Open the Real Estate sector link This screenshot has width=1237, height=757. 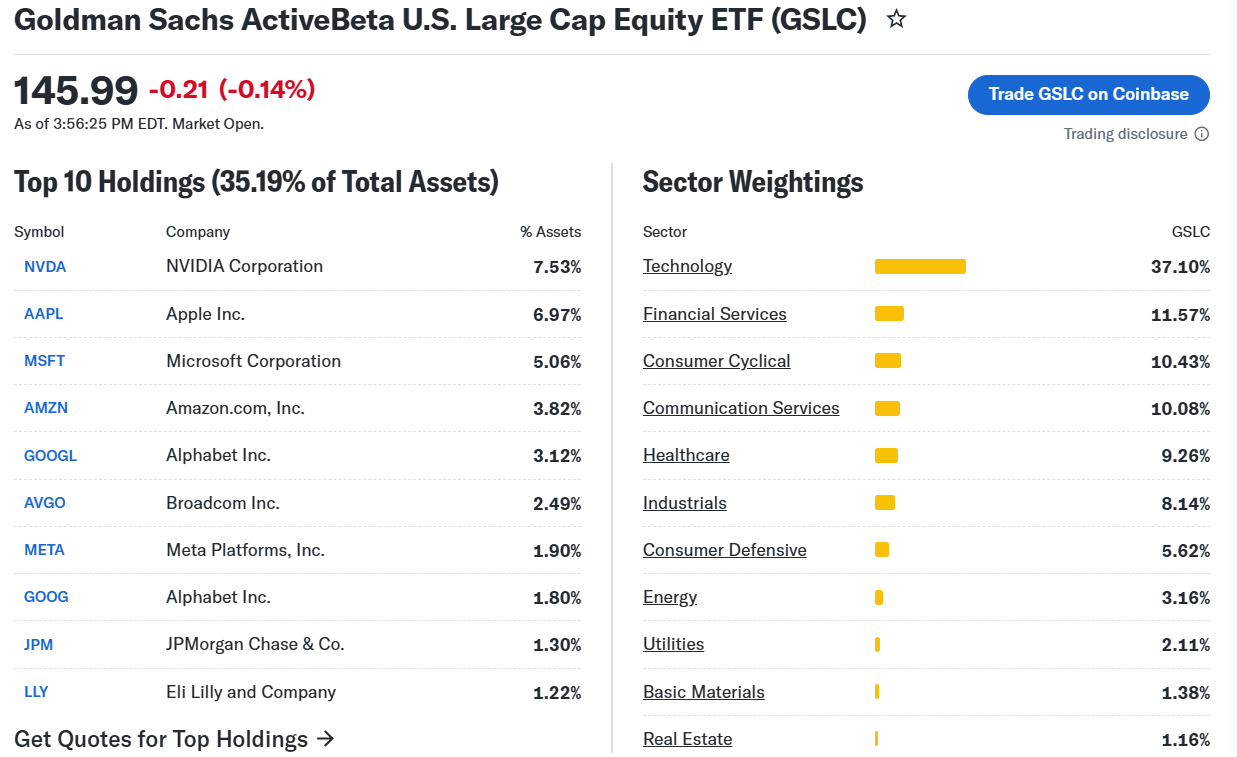pos(687,739)
